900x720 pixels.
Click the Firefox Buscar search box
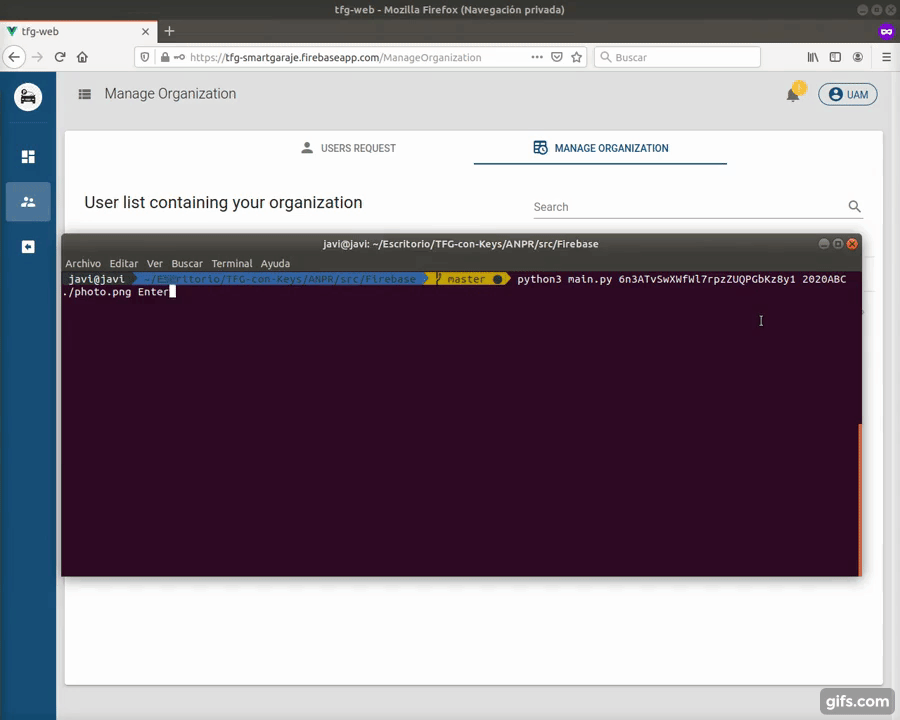(680, 58)
